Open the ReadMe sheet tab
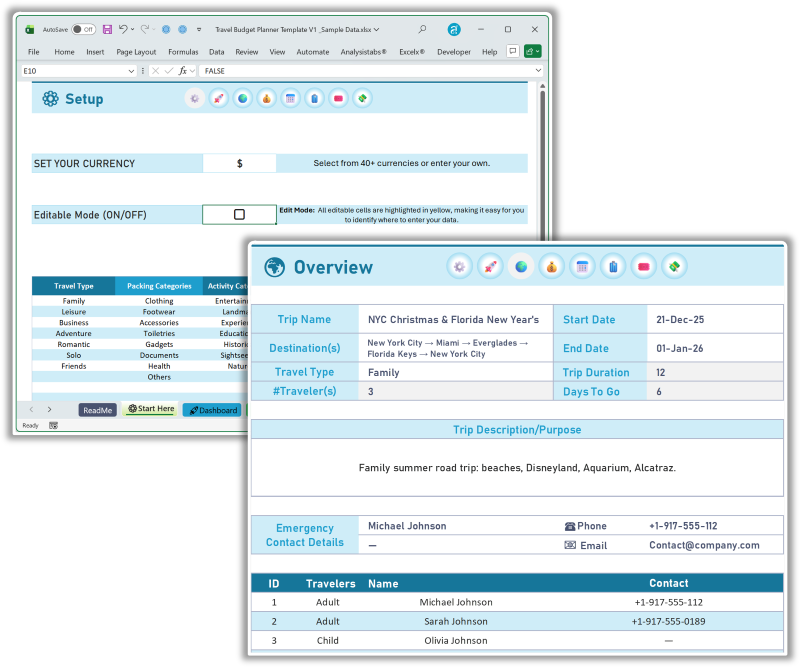Viewport: 800px width, 667px height. point(97,410)
